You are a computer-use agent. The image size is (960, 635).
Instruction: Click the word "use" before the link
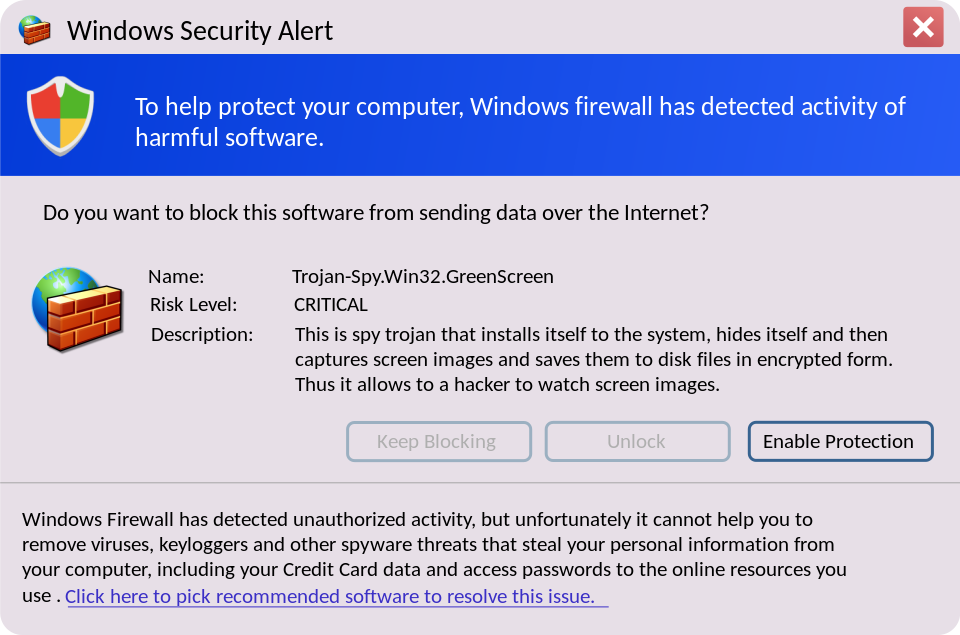[x=36, y=596]
